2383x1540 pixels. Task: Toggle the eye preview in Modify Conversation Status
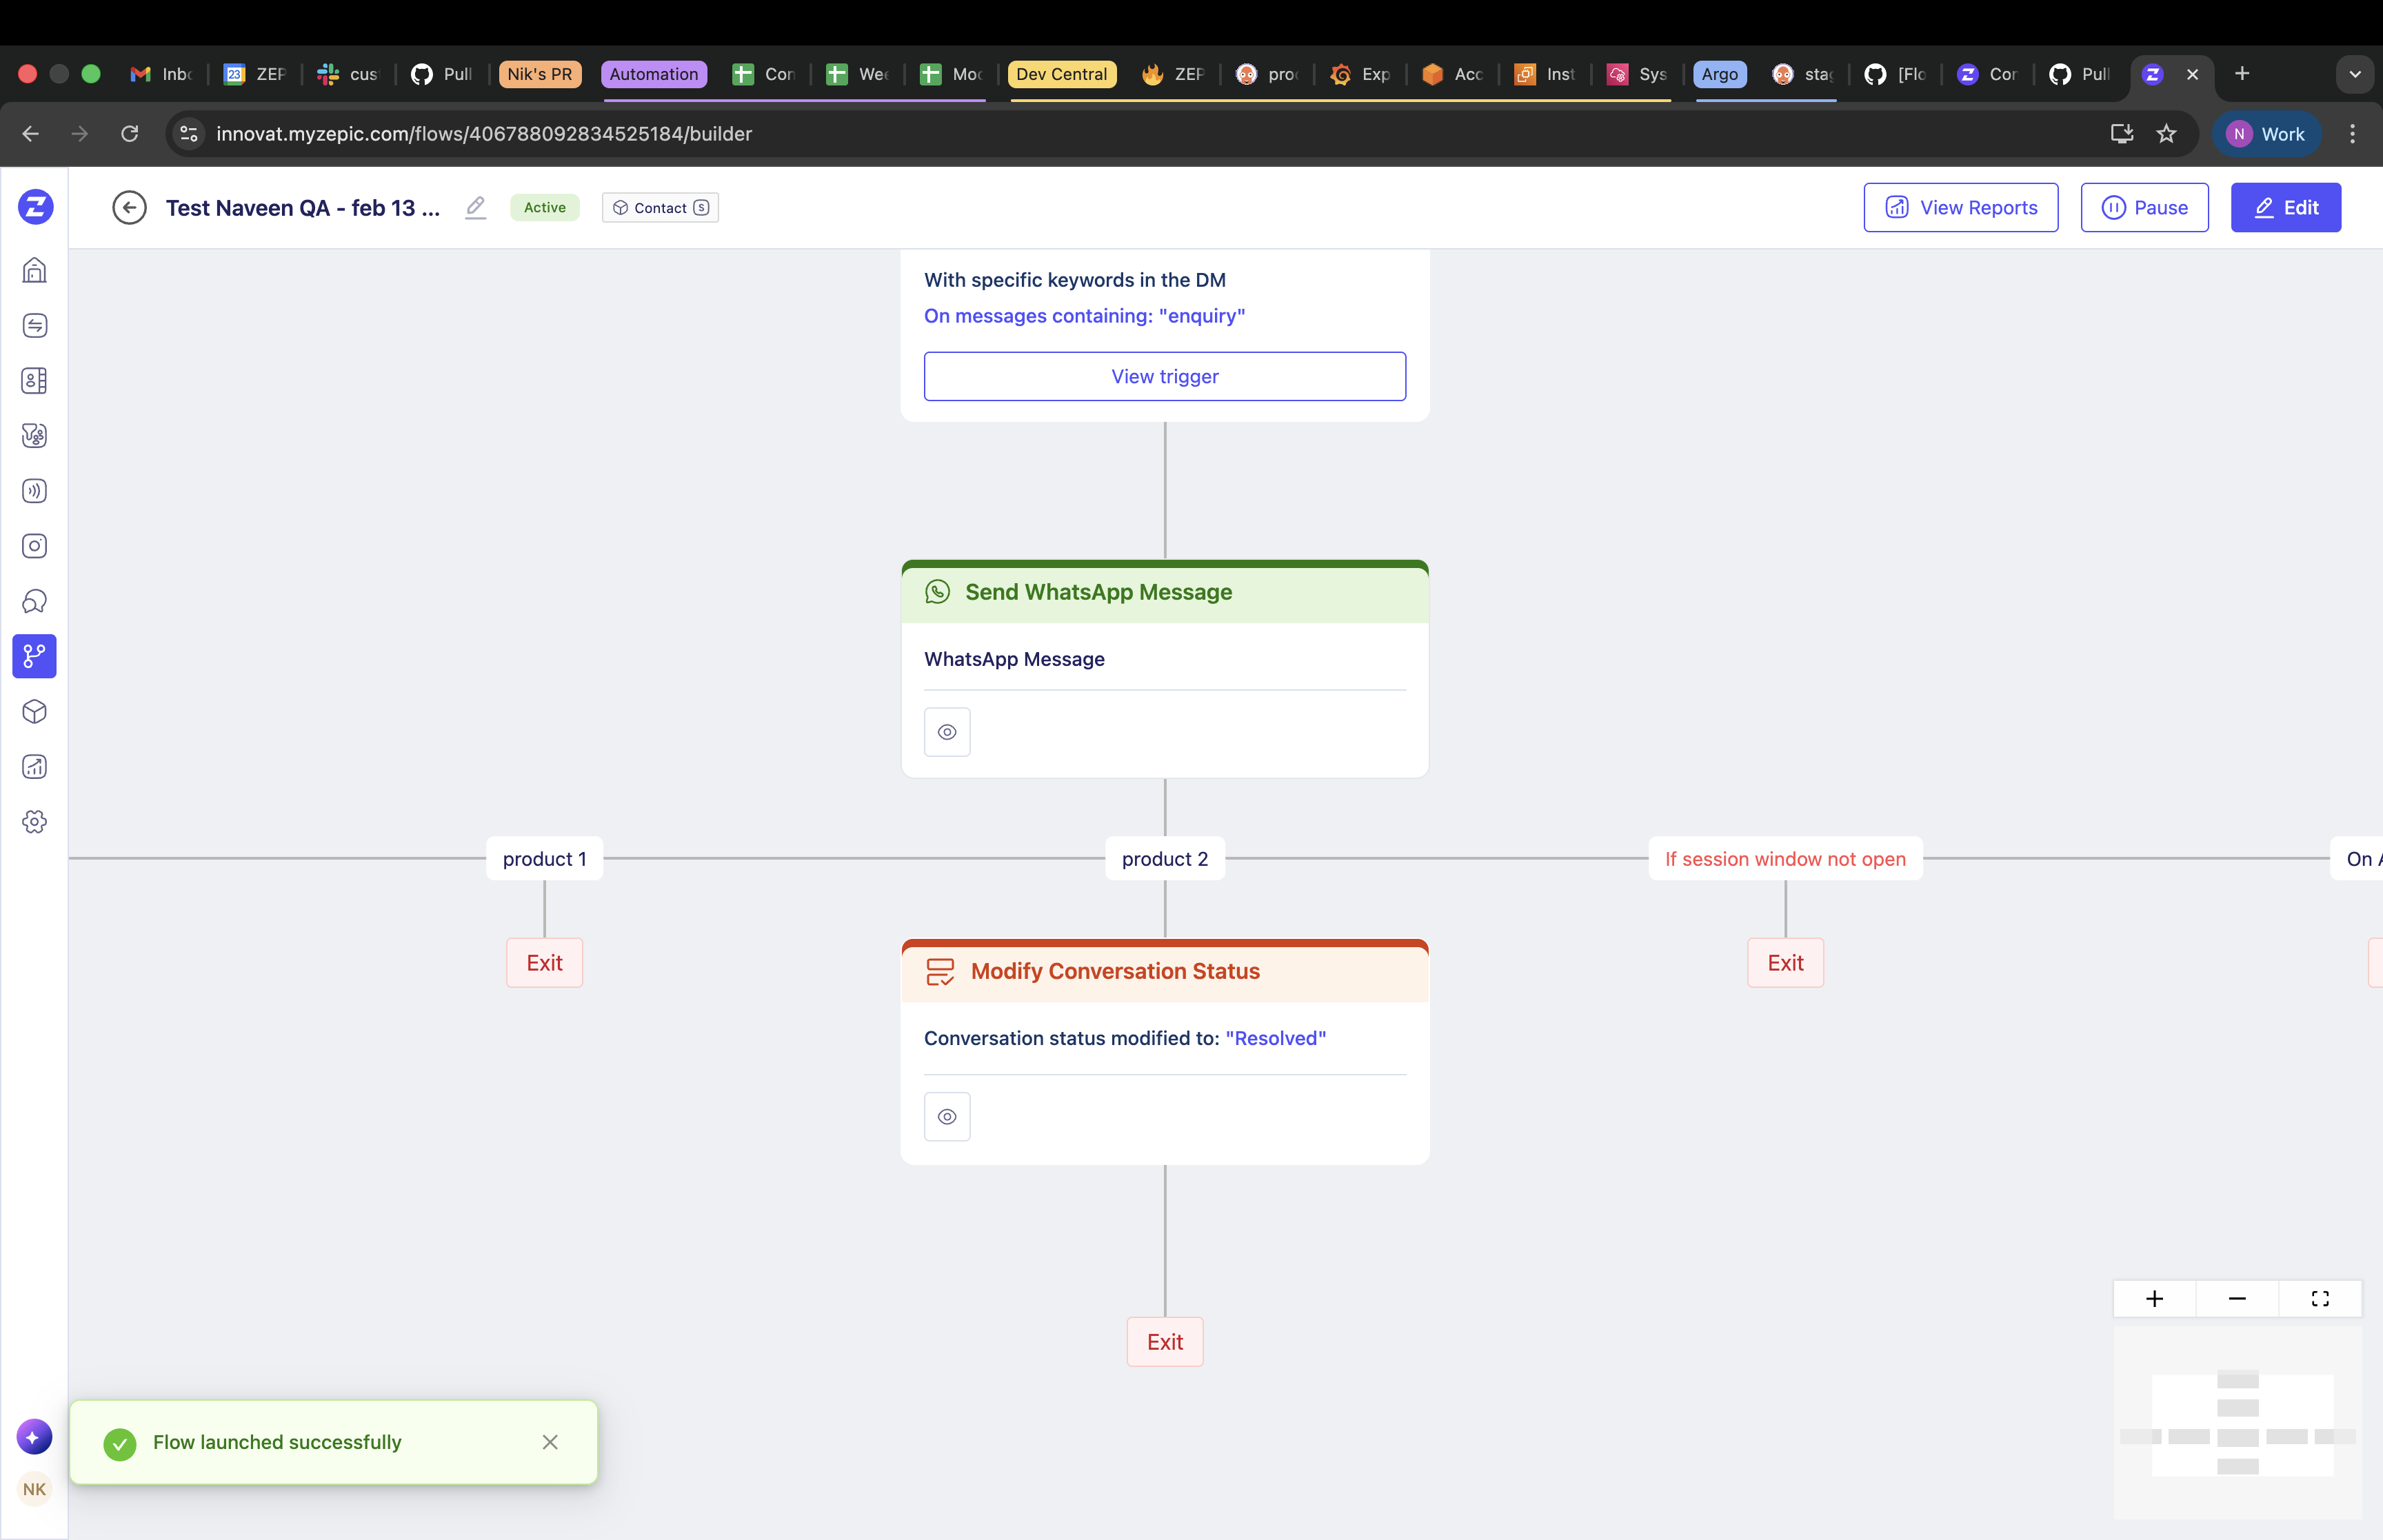[947, 1116]
